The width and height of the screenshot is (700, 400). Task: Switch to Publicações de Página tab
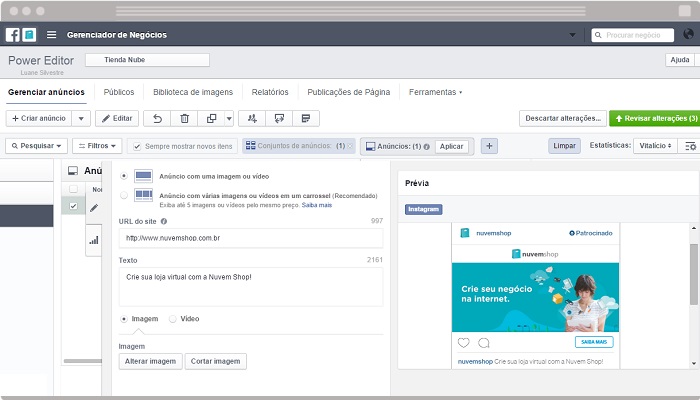(x=349, y=92)
